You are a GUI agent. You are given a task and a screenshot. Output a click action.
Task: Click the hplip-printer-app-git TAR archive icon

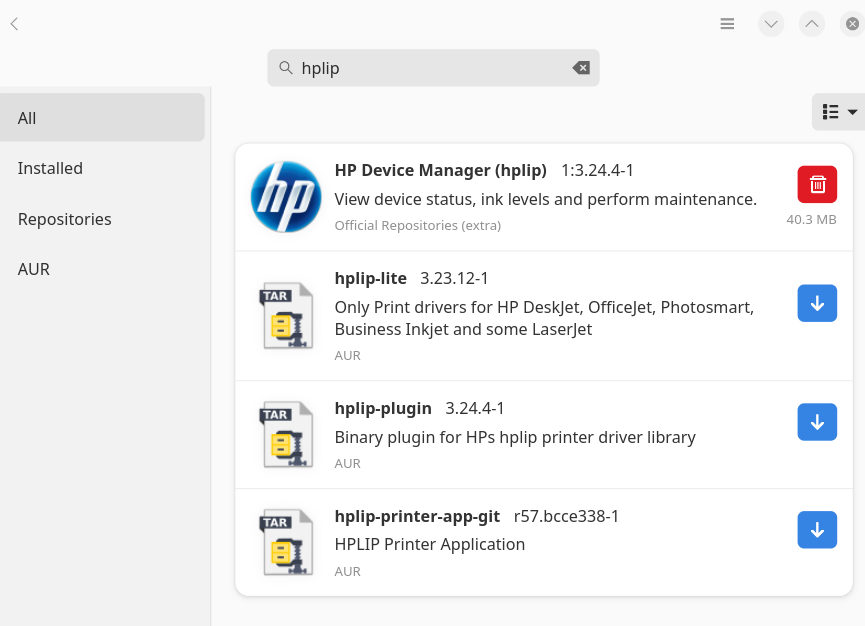click(x=287, y=542)
